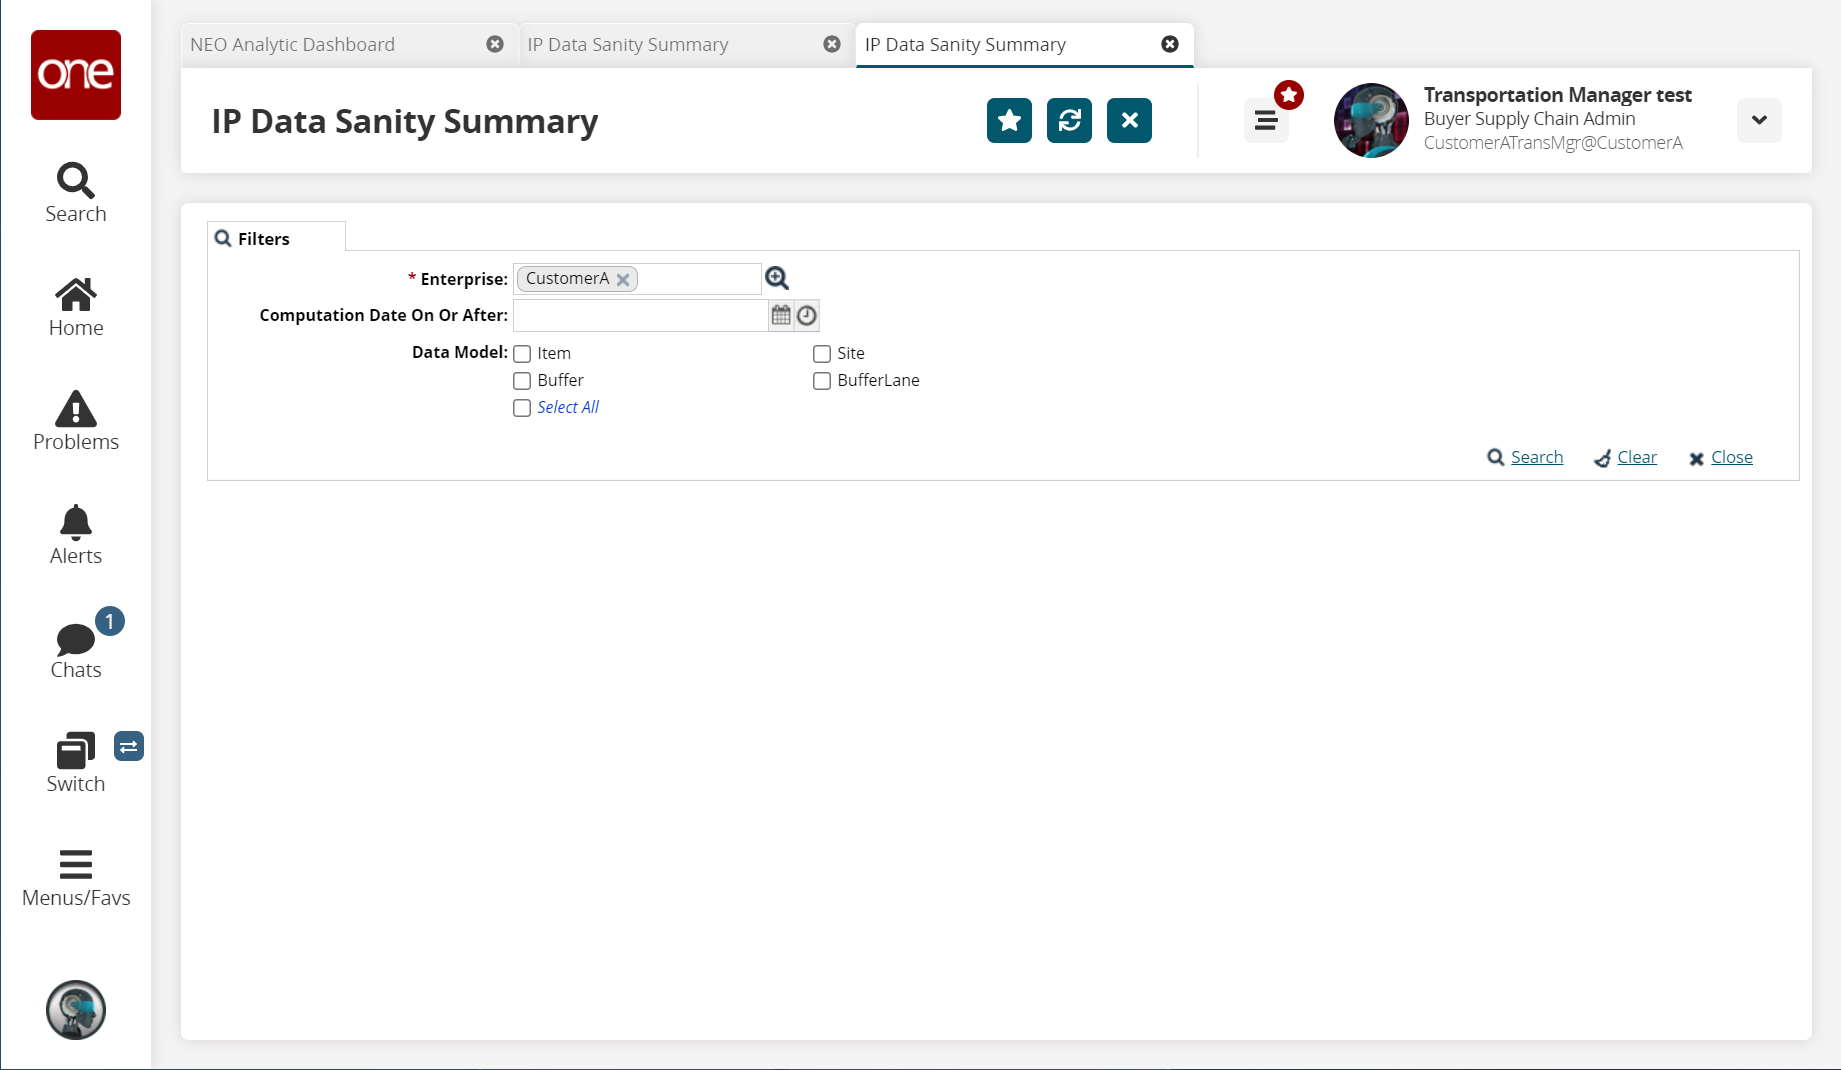Click the Close filters link
Viewport: 1841px width, 1070px height.
(x=1732, y=457)
